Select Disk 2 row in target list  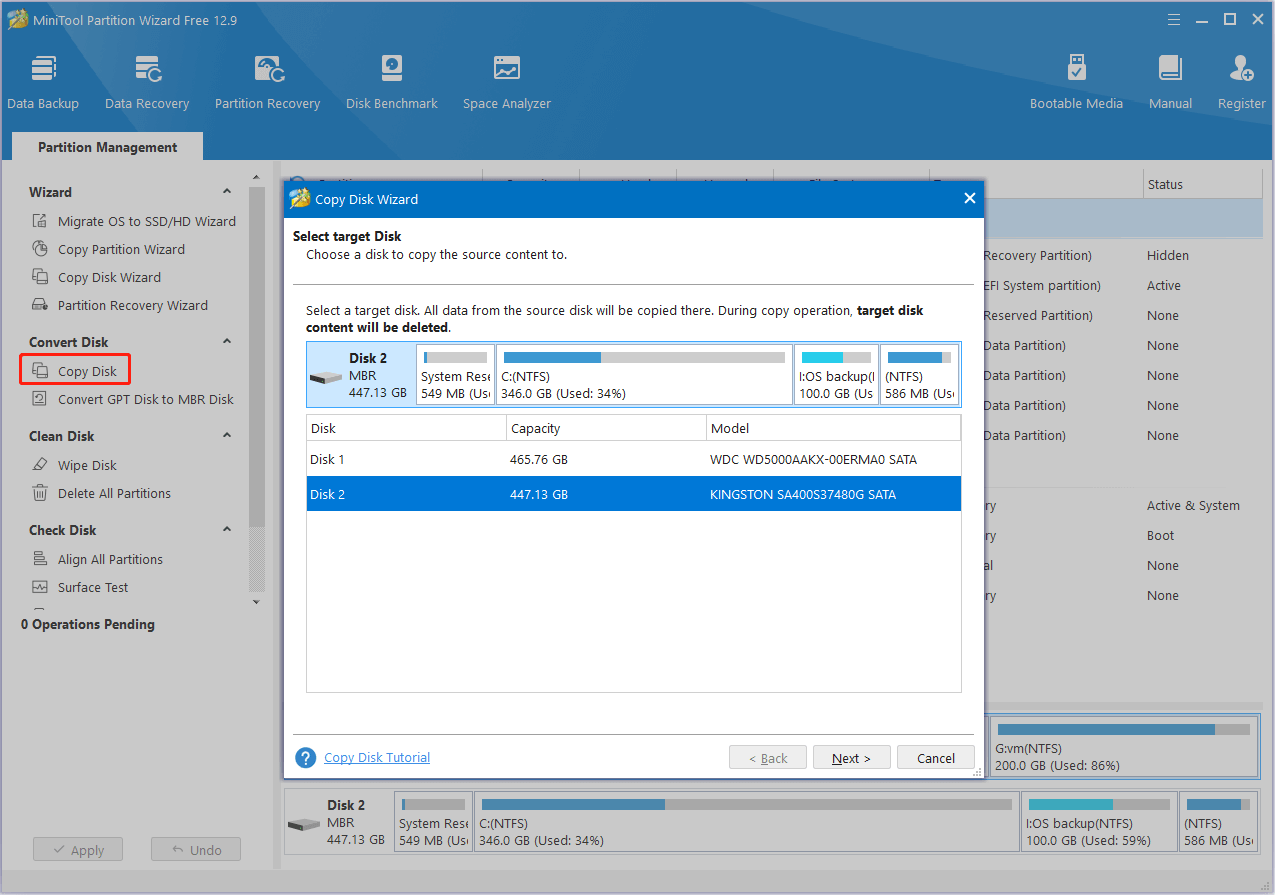[x=633, y=494]
